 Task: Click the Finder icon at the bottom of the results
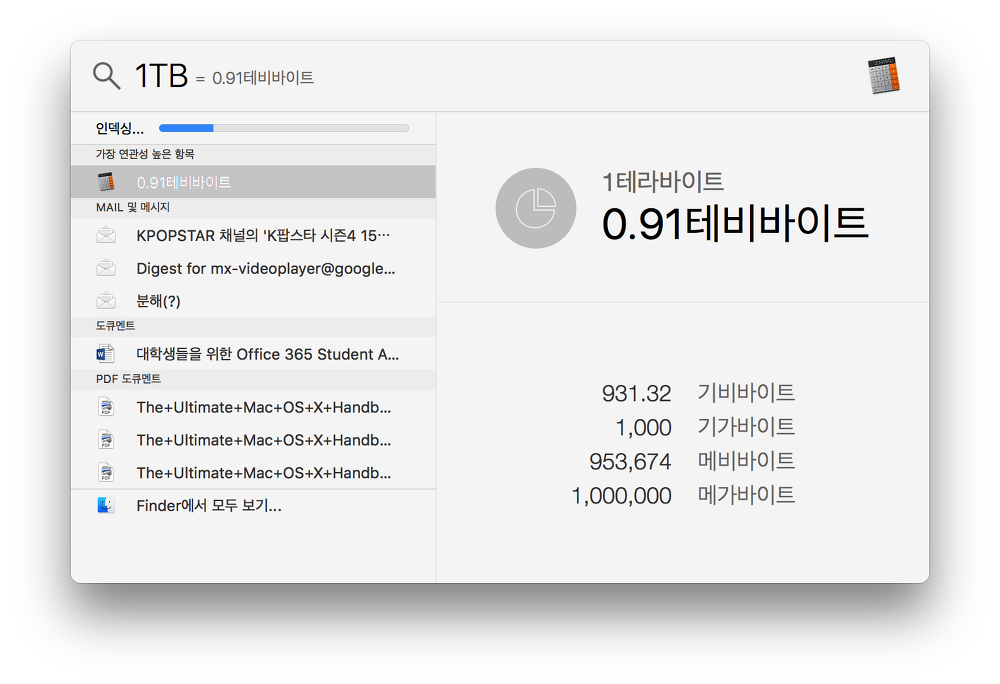point(106,506)
